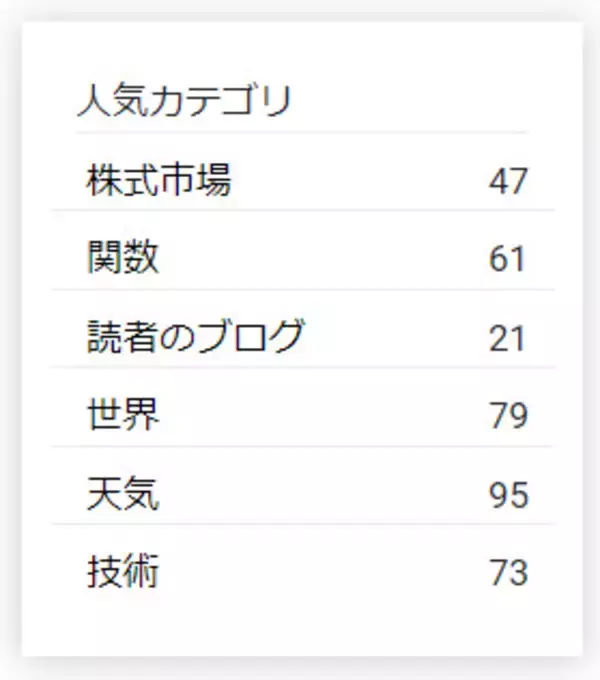
Task: Click the post count 21
Action: (x=507, y=339)
